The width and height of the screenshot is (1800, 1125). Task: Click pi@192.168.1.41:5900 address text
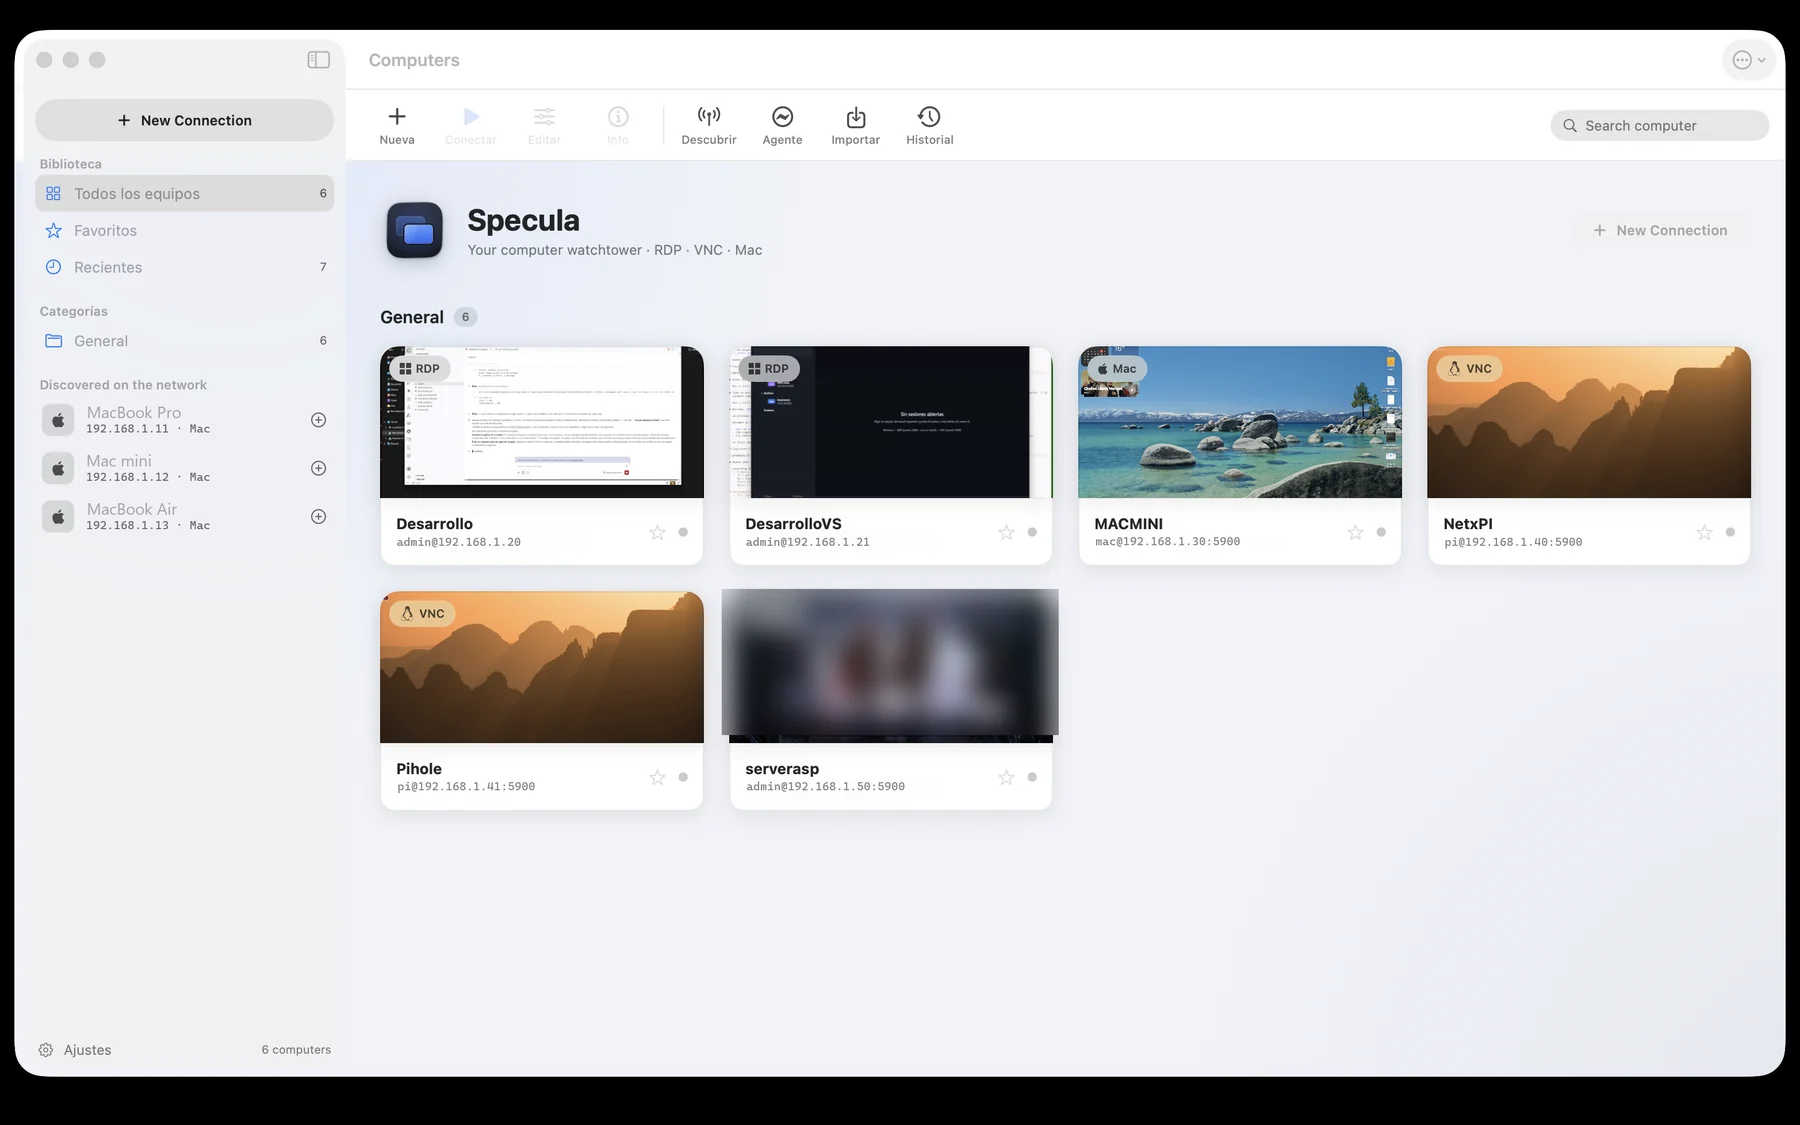466,787
